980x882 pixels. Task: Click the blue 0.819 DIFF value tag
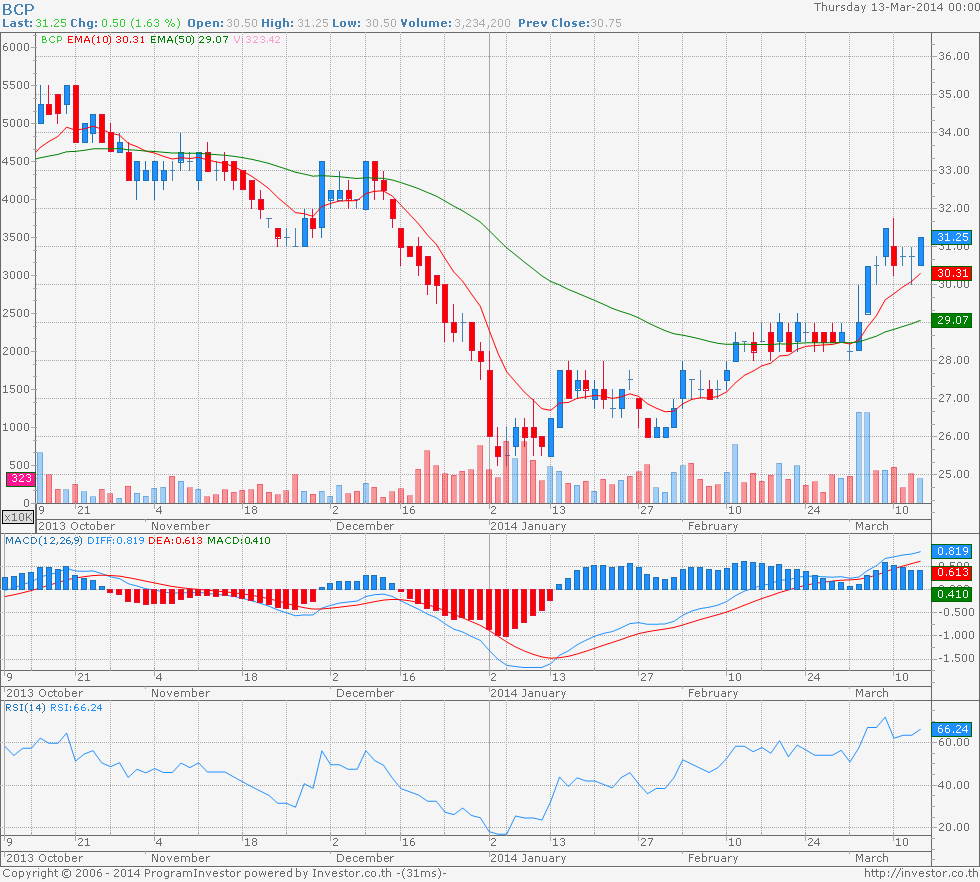[951, 551]
